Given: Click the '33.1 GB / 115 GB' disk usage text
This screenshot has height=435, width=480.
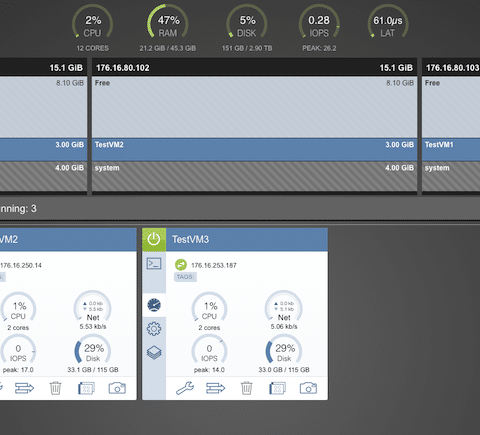Looking at the screenshot, I should coord(93,370).
